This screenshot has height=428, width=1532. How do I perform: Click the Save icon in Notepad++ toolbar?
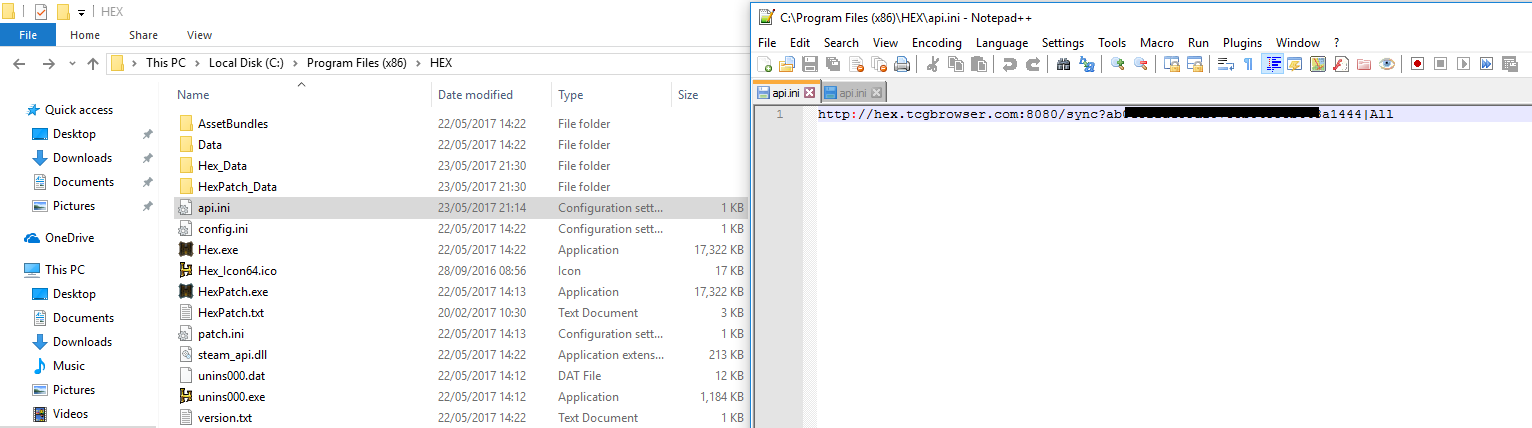(x=810, y=64)
